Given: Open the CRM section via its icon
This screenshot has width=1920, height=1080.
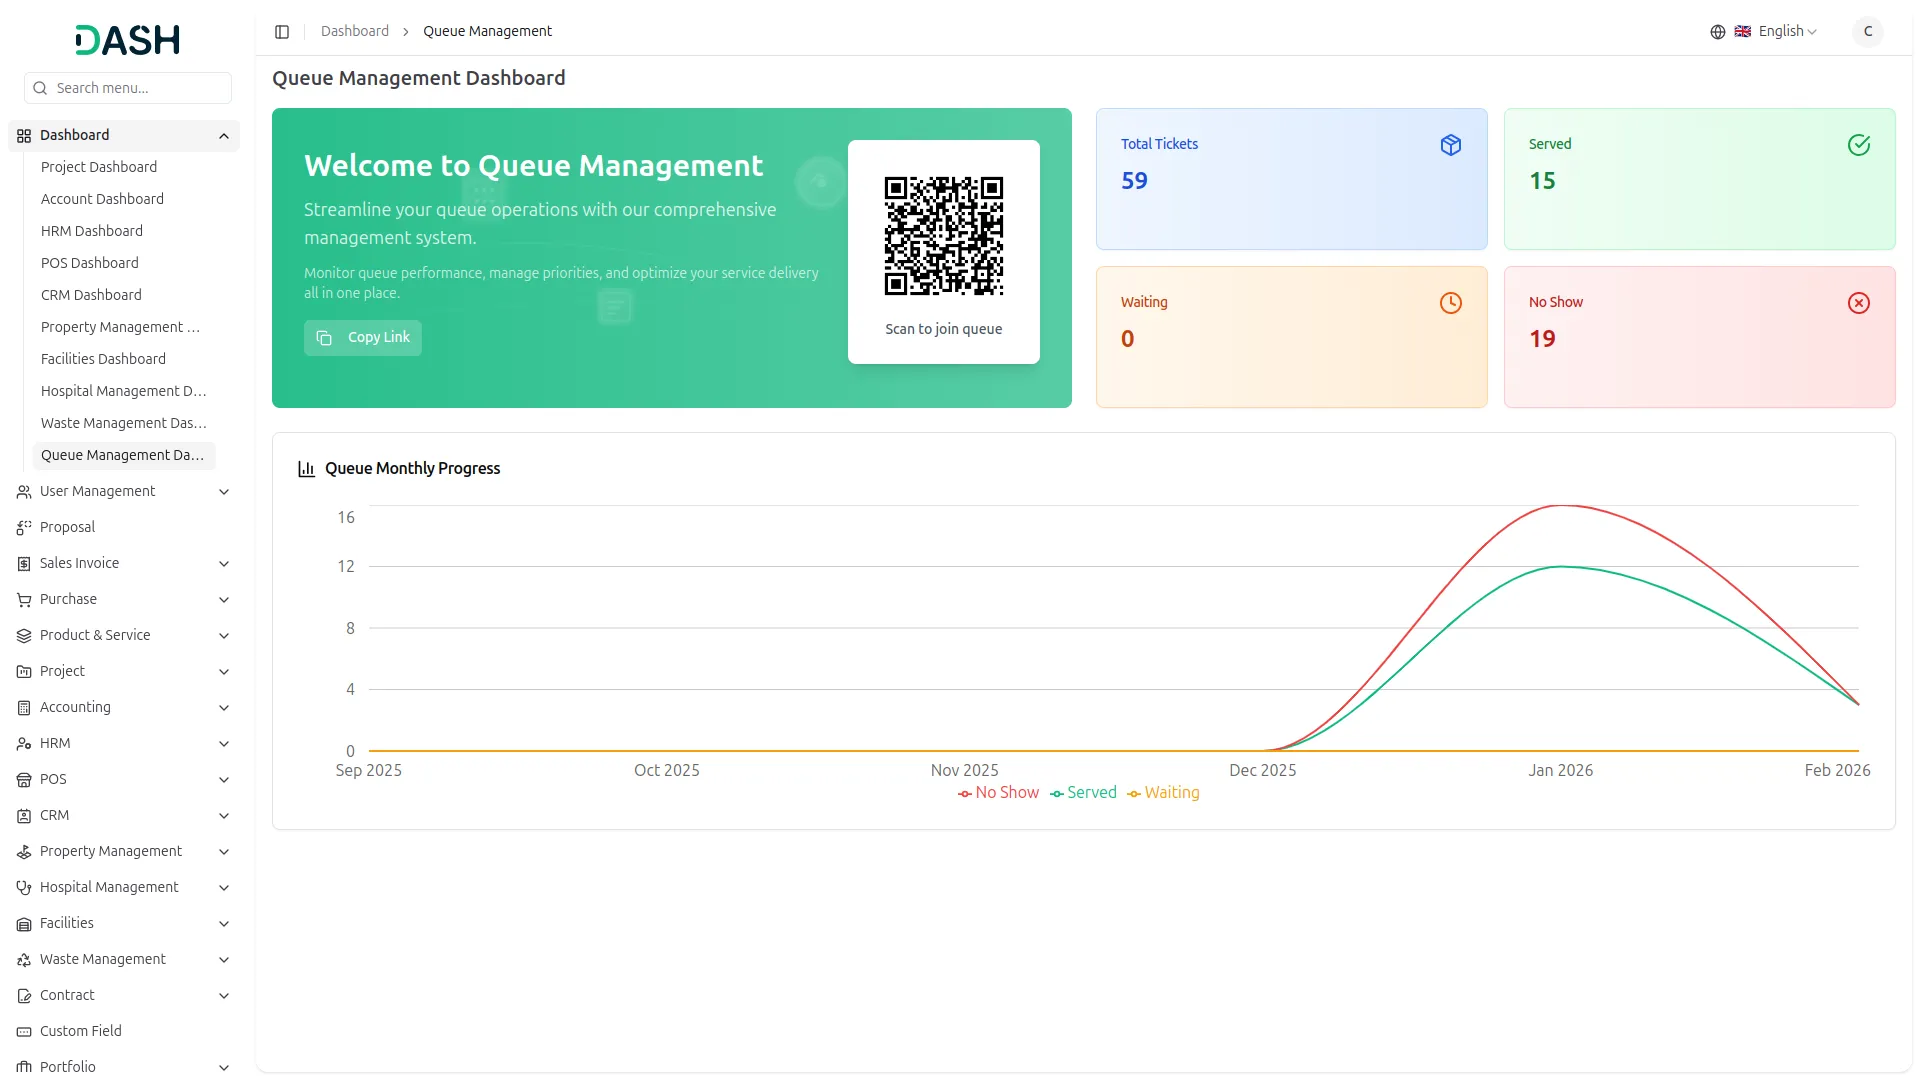Looking at the screenshot, I should (23, 815).
